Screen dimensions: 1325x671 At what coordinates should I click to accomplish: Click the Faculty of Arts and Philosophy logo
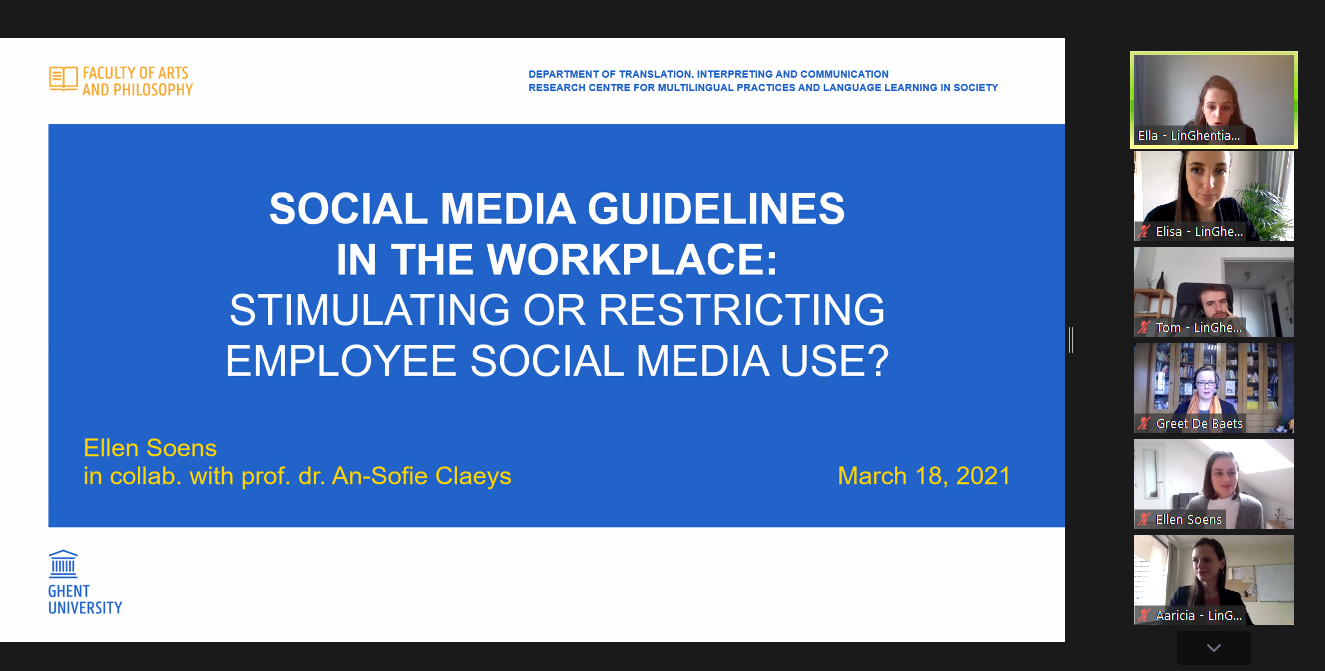121,81
